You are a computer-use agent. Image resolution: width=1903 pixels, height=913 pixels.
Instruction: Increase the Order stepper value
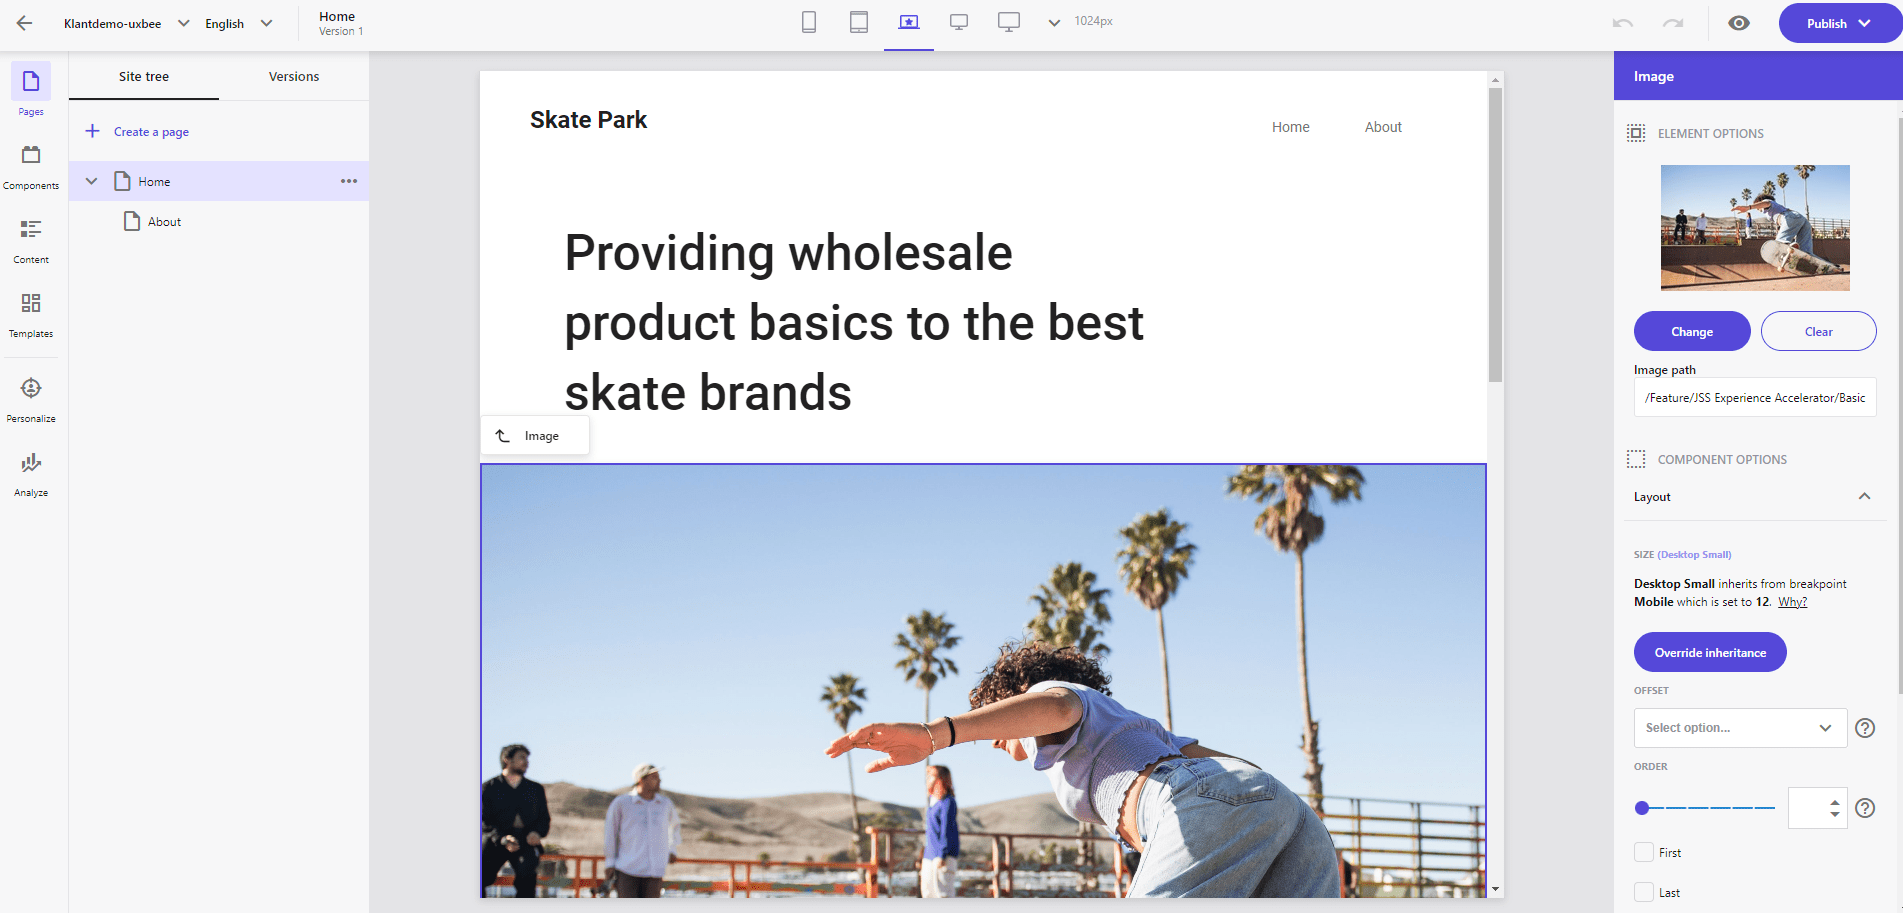tap(1835, 802)
